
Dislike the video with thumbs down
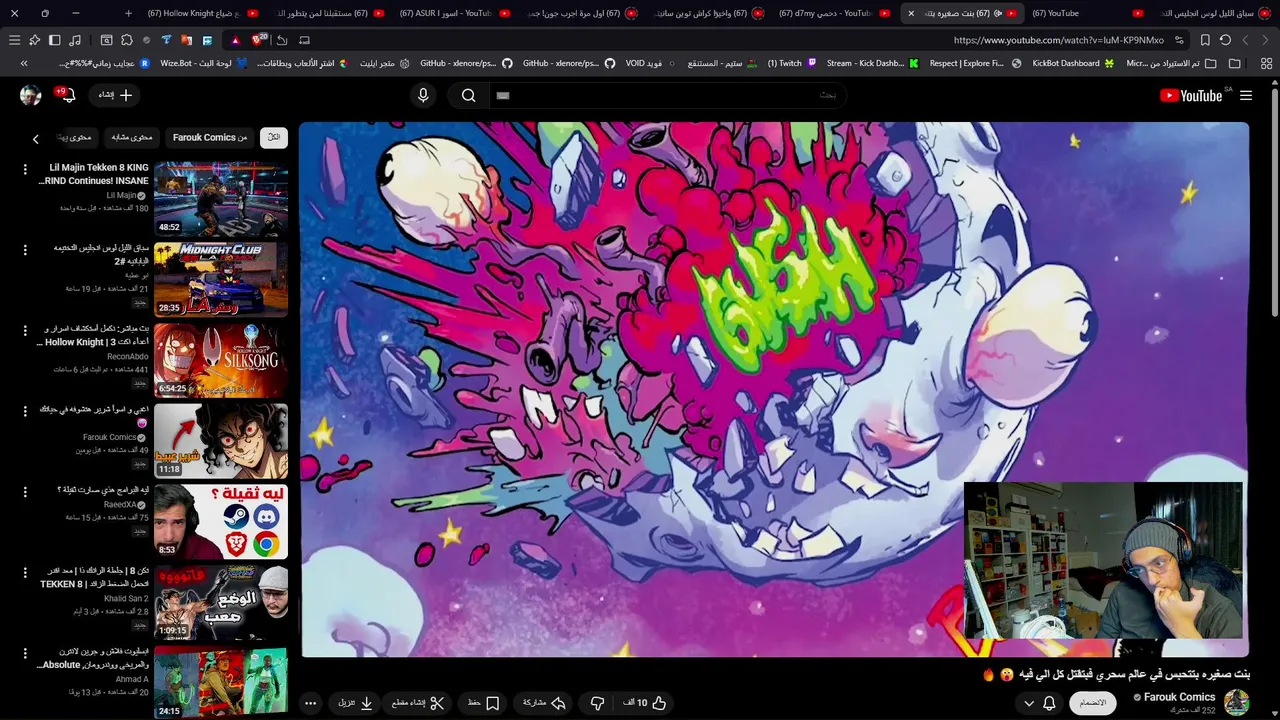click(597, 703)
